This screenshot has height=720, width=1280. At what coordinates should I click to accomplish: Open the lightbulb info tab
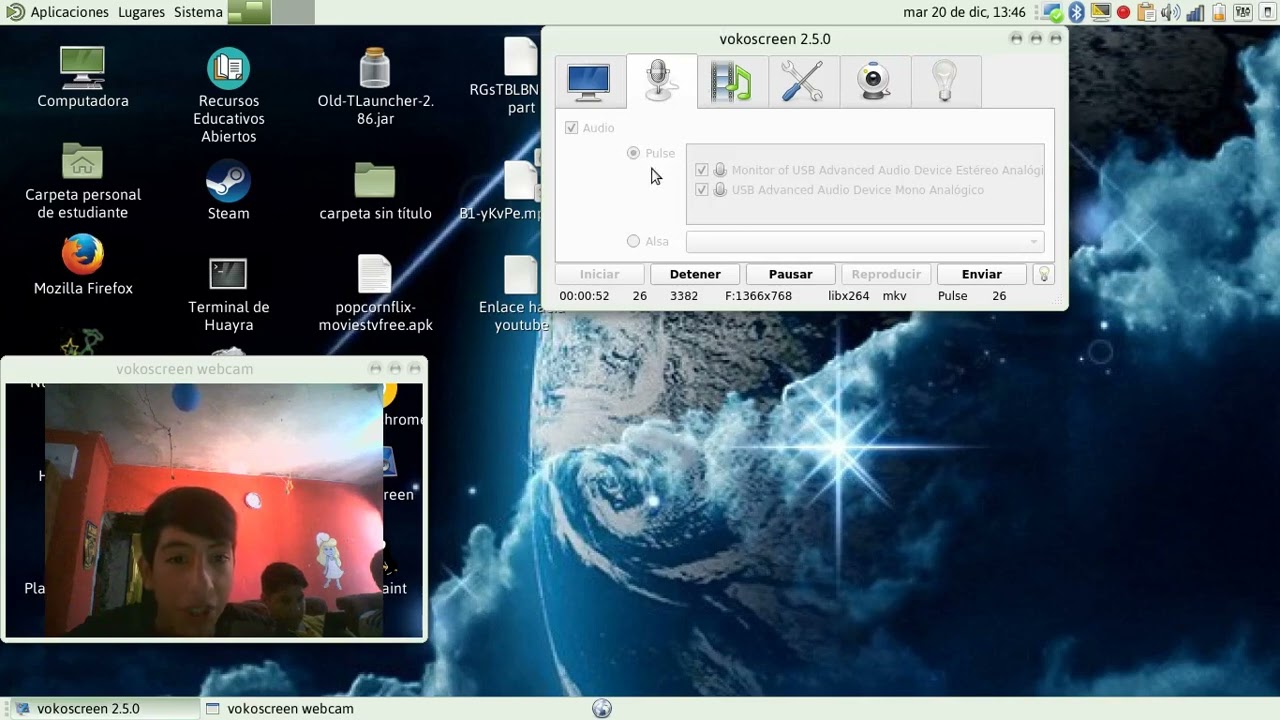click(x=945, y=81)
